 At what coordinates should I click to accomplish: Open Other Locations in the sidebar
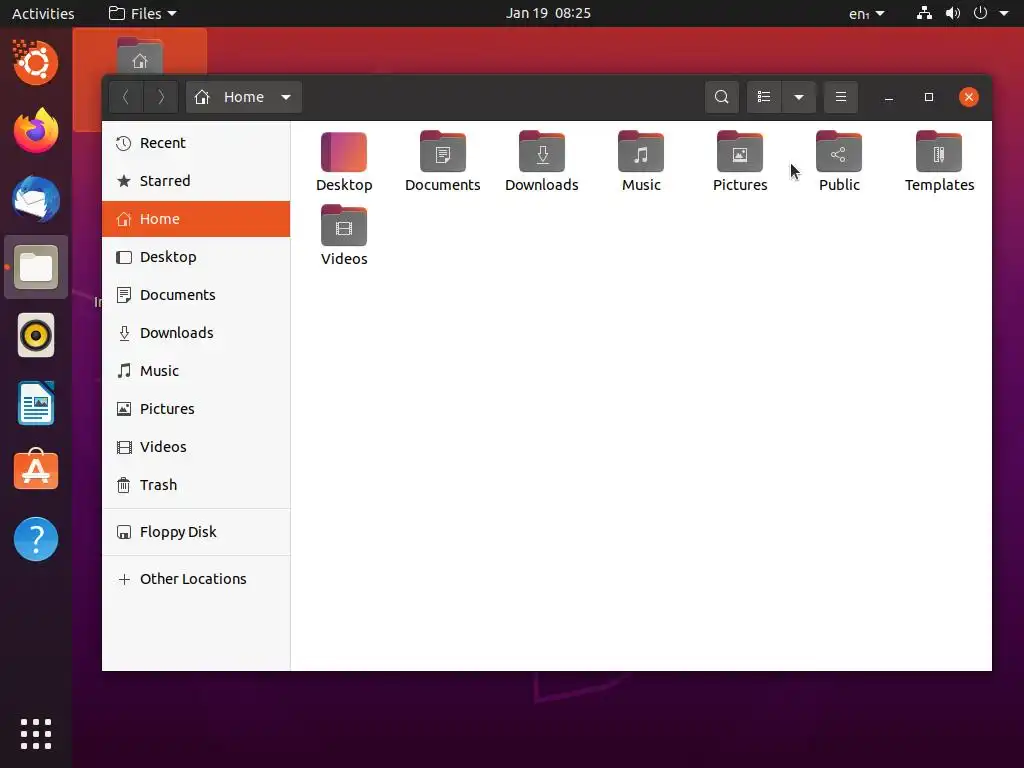click(196, 579)
